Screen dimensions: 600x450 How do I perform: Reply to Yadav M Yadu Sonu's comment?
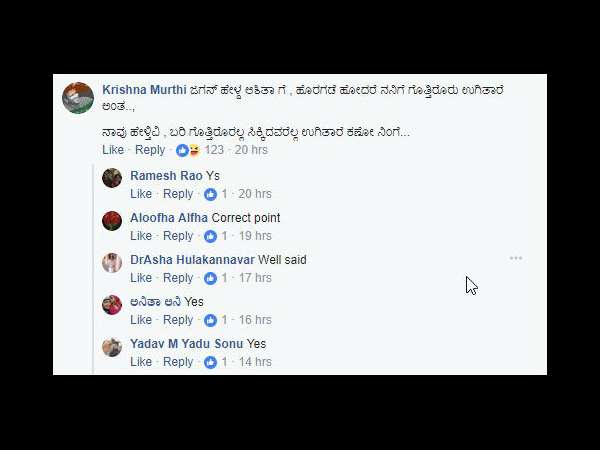click(178, 362)
